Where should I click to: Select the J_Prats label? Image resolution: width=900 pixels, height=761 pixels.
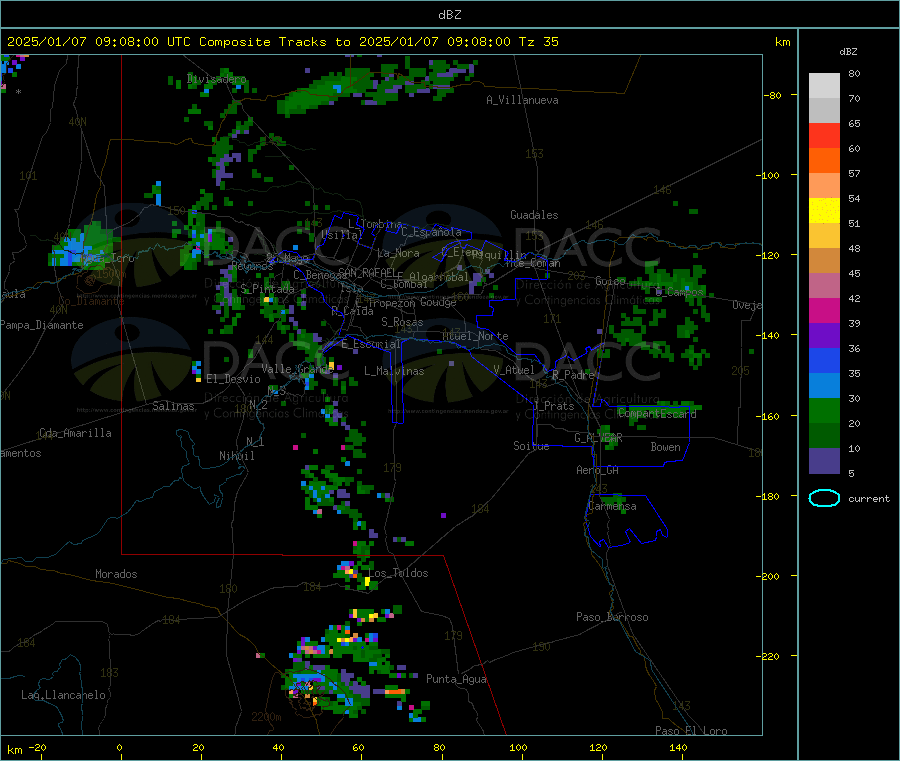click(554, 406)
